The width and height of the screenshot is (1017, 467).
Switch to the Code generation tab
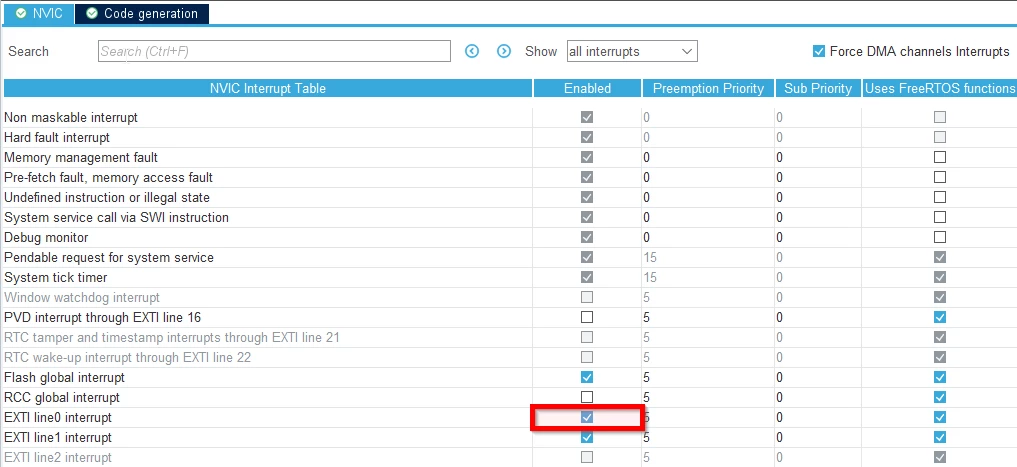point(141,13)
